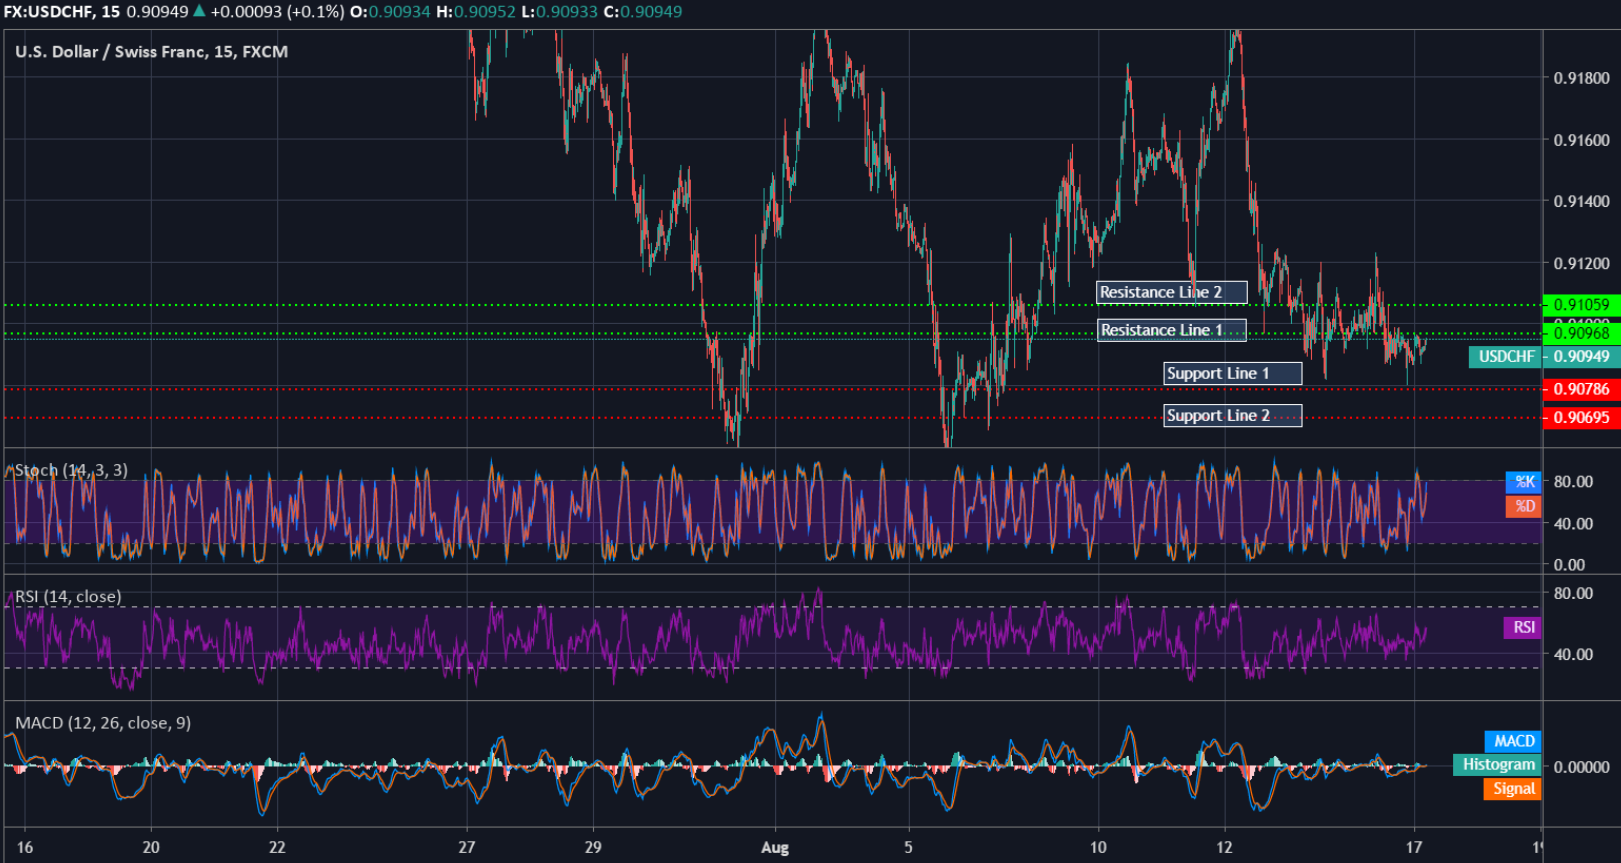Click the Aug label on time axis

click(x=775, y=848)
